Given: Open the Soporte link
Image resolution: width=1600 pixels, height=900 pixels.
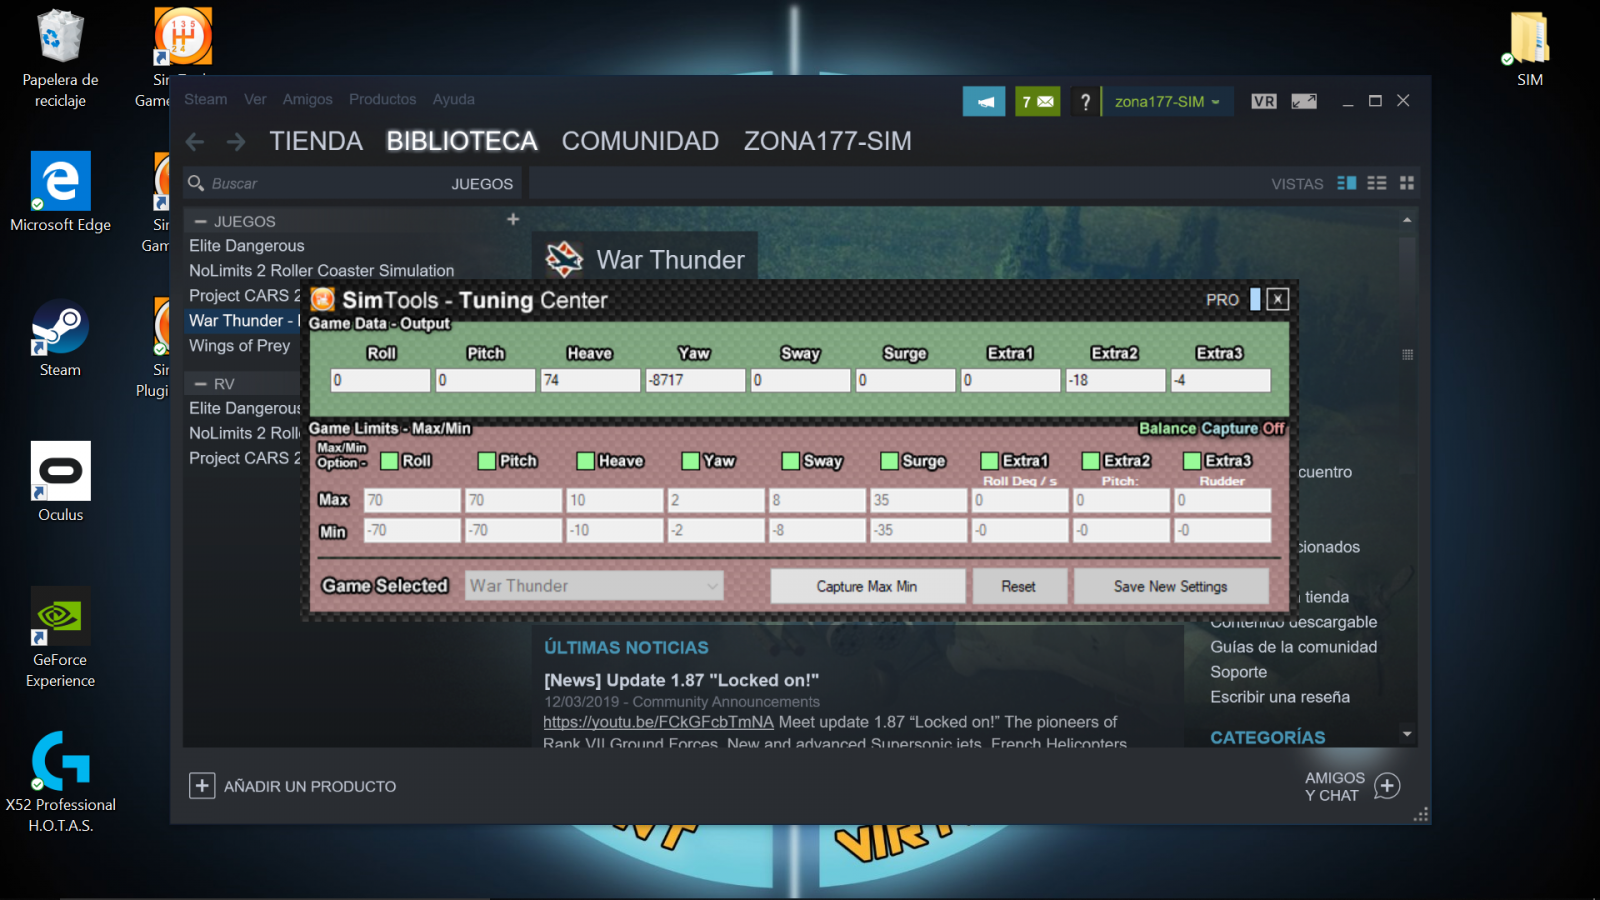Looking at the screenshot, I should point(1238,672).
